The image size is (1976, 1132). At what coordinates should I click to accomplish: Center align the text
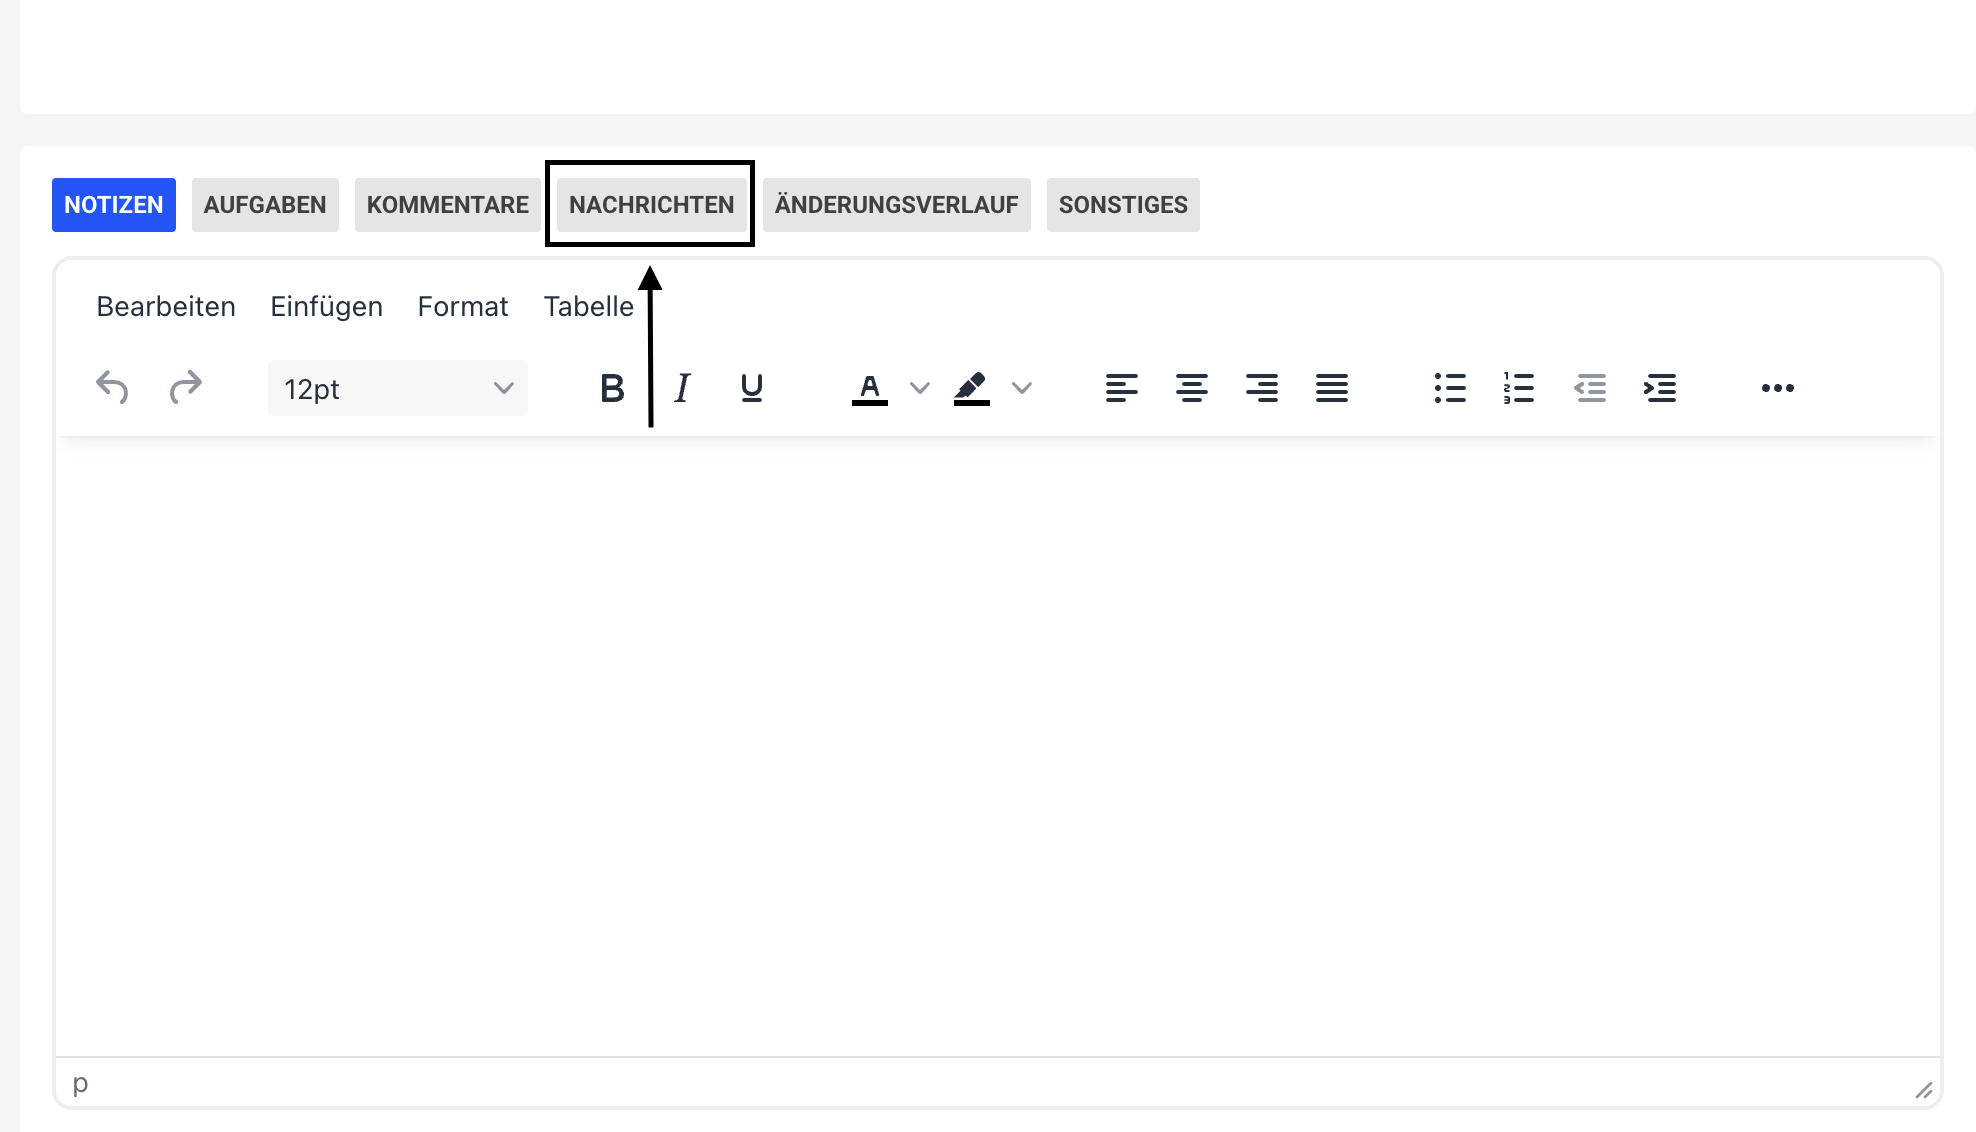tap(1191, 388)
